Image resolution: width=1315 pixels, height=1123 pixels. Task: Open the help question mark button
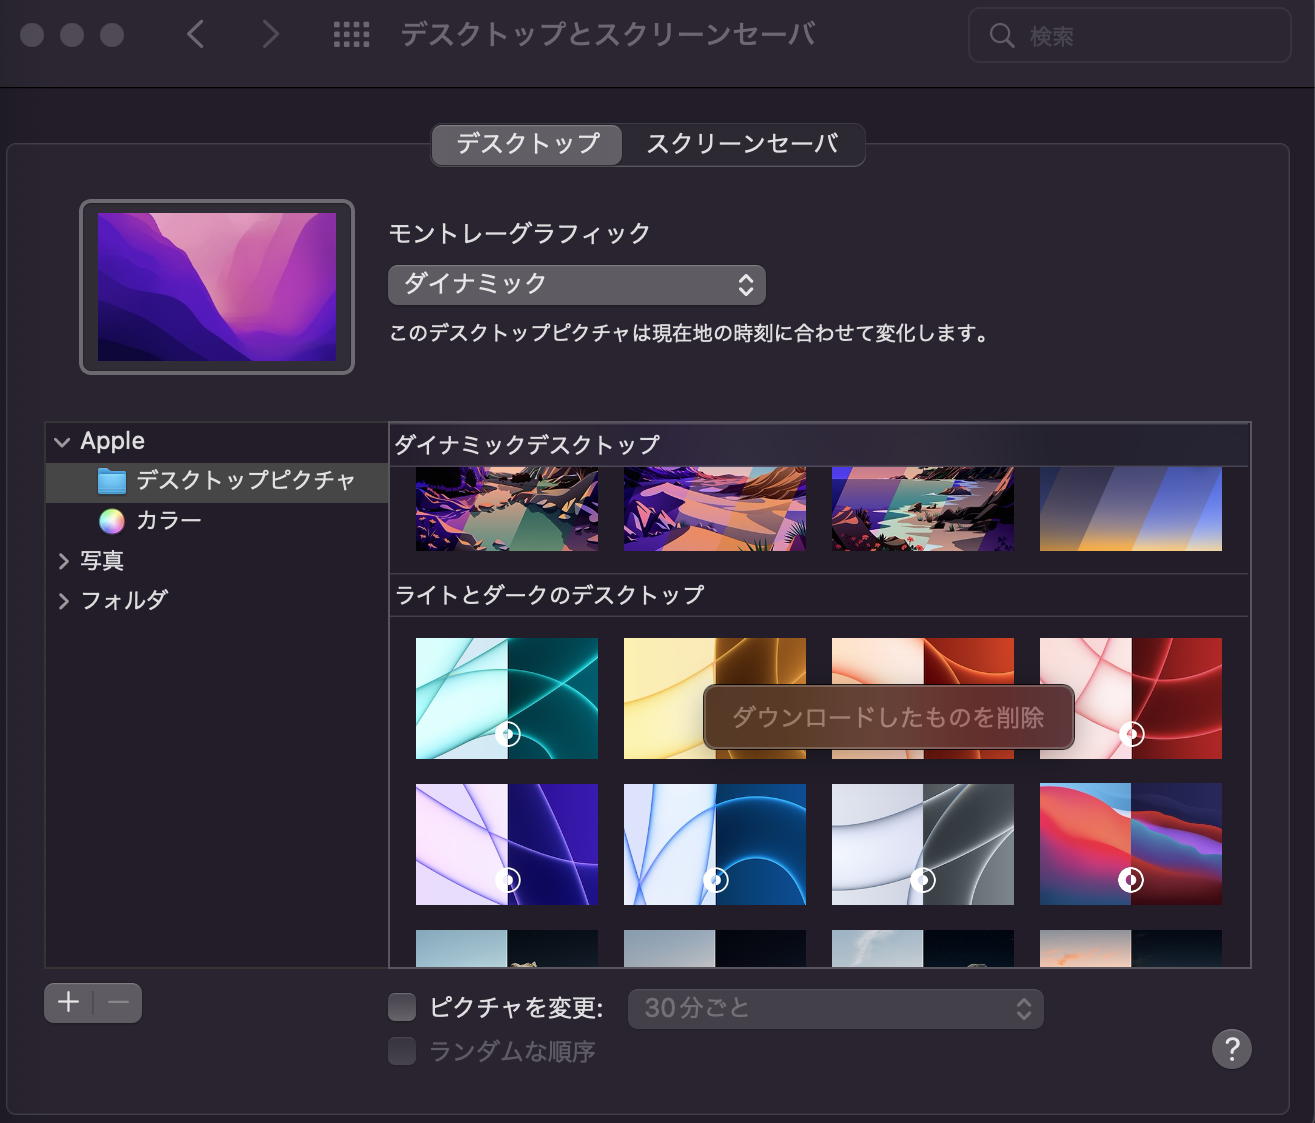[1231, 1049]
